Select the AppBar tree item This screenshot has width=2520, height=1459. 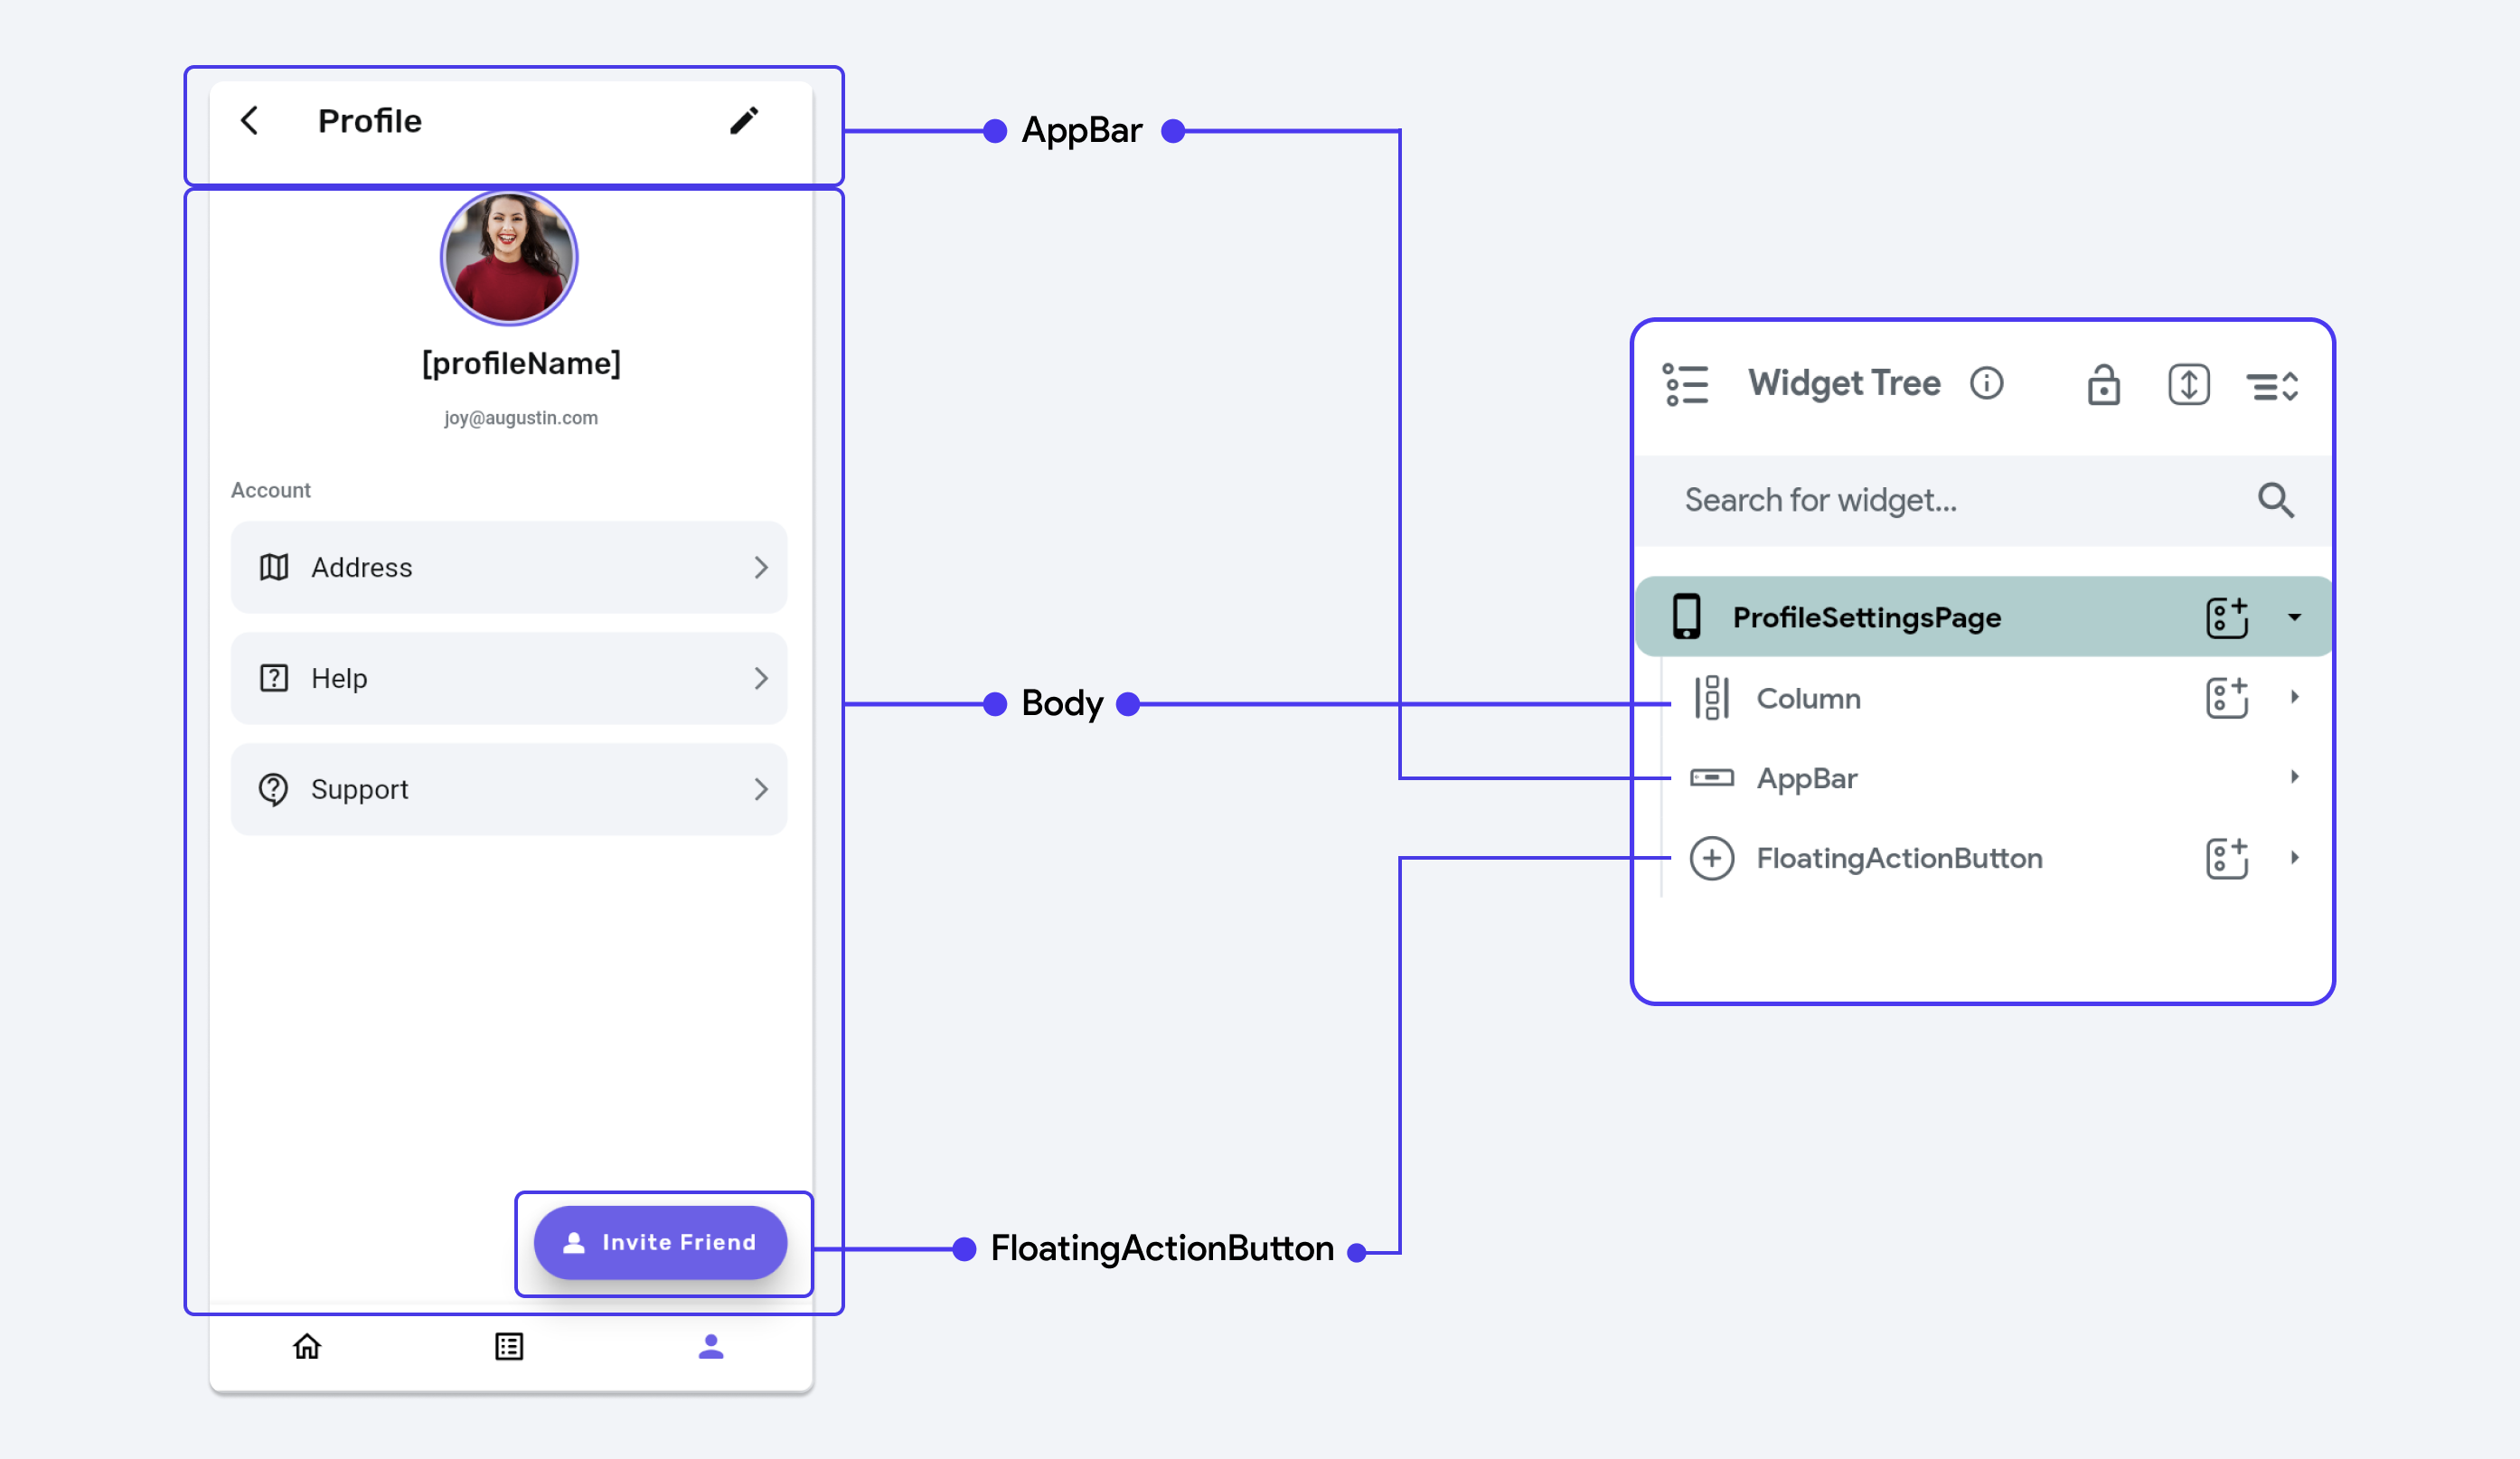coord(1804,777)
